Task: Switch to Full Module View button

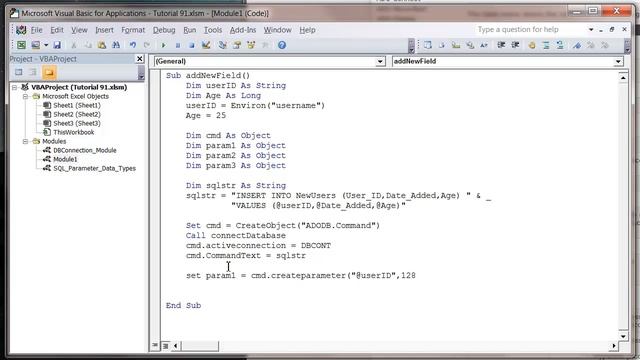Action: coord(165,346)
